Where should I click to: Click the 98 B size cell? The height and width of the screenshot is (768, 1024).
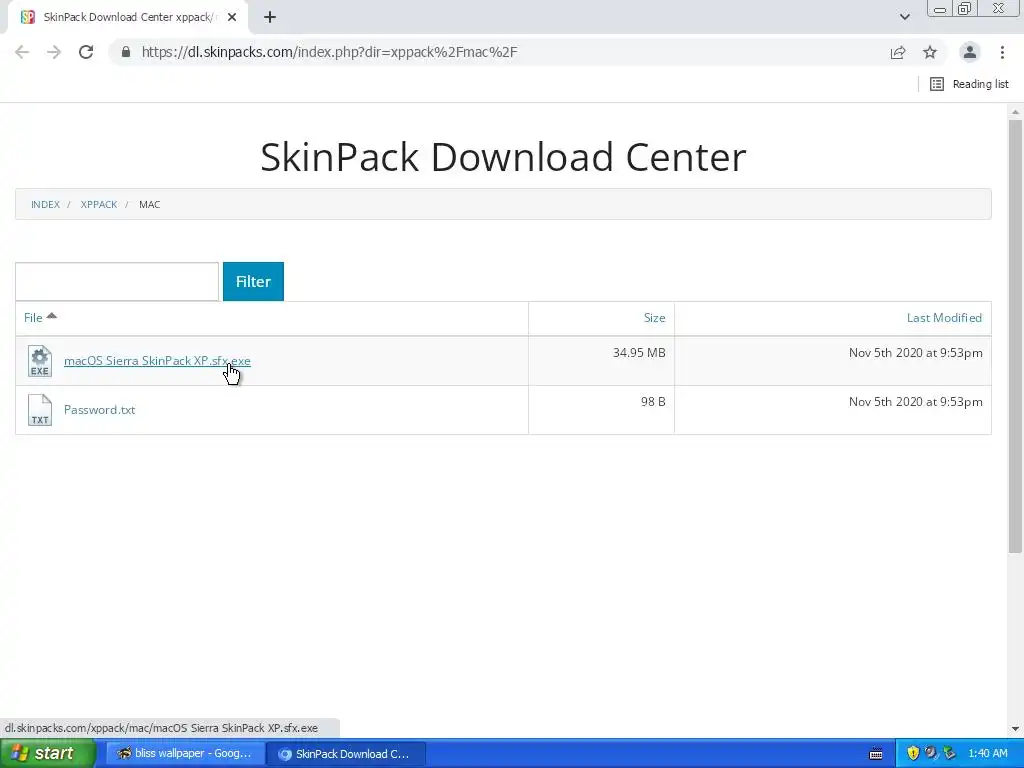pyautogui.click(x=653, y=402)
